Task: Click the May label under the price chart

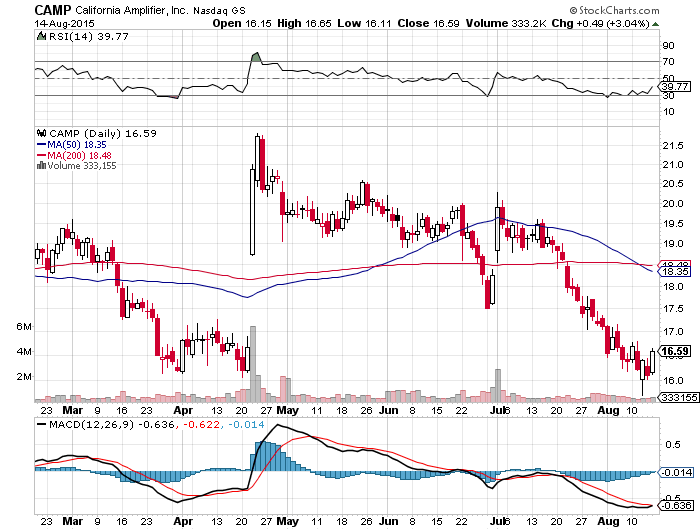Action: coord(288,410)
